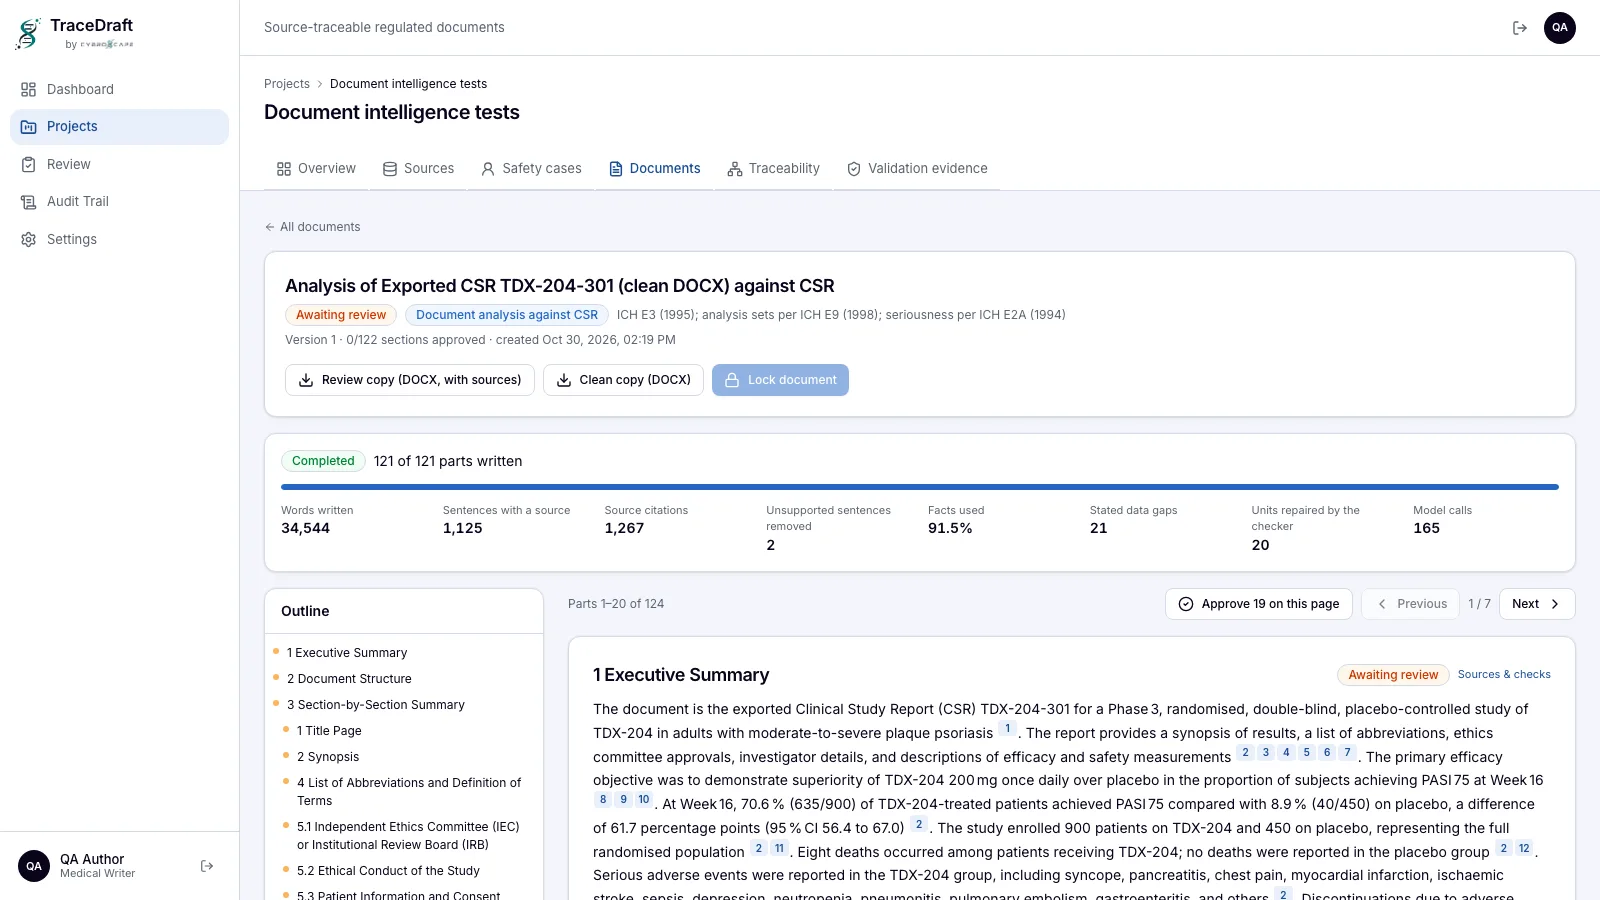Open 4 List of Abbreviations outline item

pyautogui.click(x=409, y=792)
